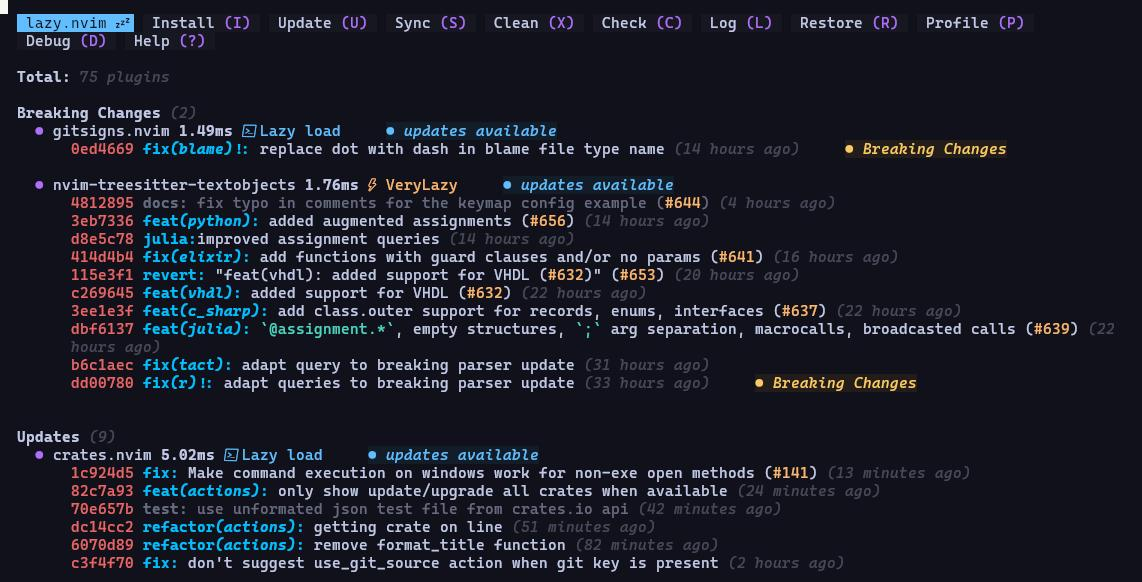Open commit hash 115e3f1
Image resolution: width=1142 pixels, height=582 pixels.
coord(102,275)
